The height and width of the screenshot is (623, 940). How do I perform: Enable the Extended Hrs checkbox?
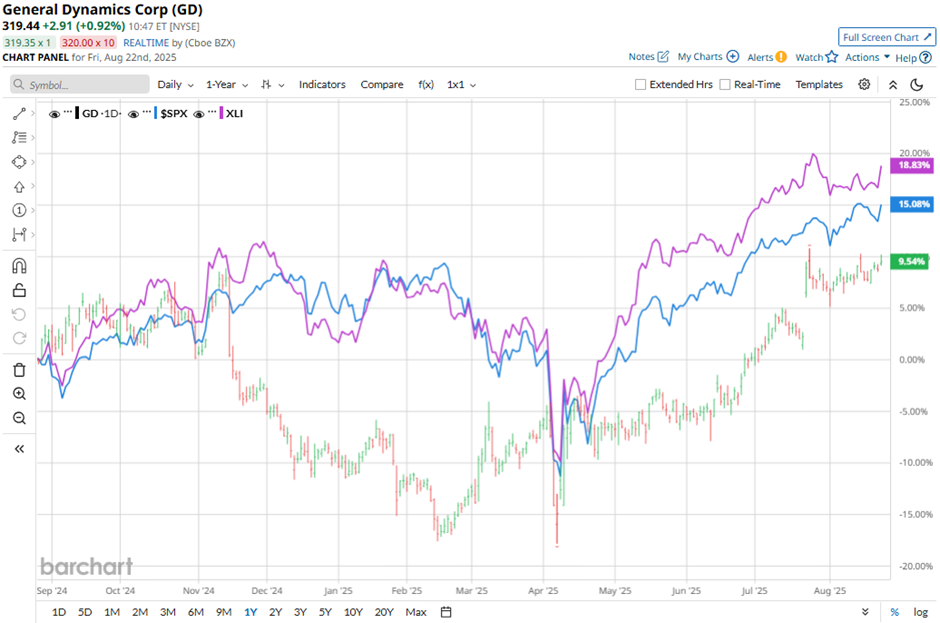pyautogui.click(x=640, y=85)
